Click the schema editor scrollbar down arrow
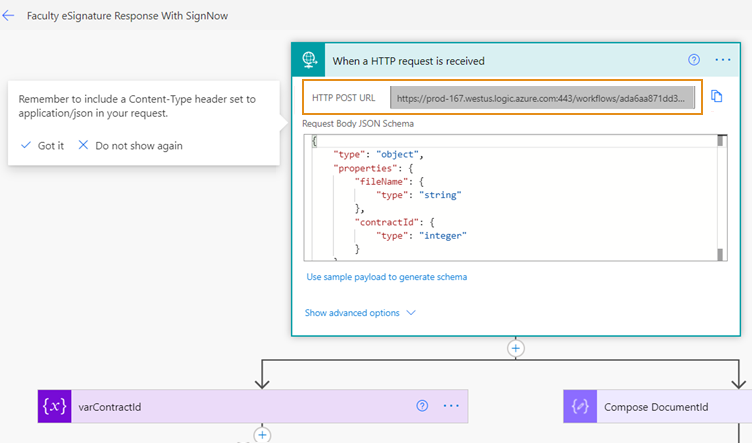 pyautogui.click(x=722, y=255)
